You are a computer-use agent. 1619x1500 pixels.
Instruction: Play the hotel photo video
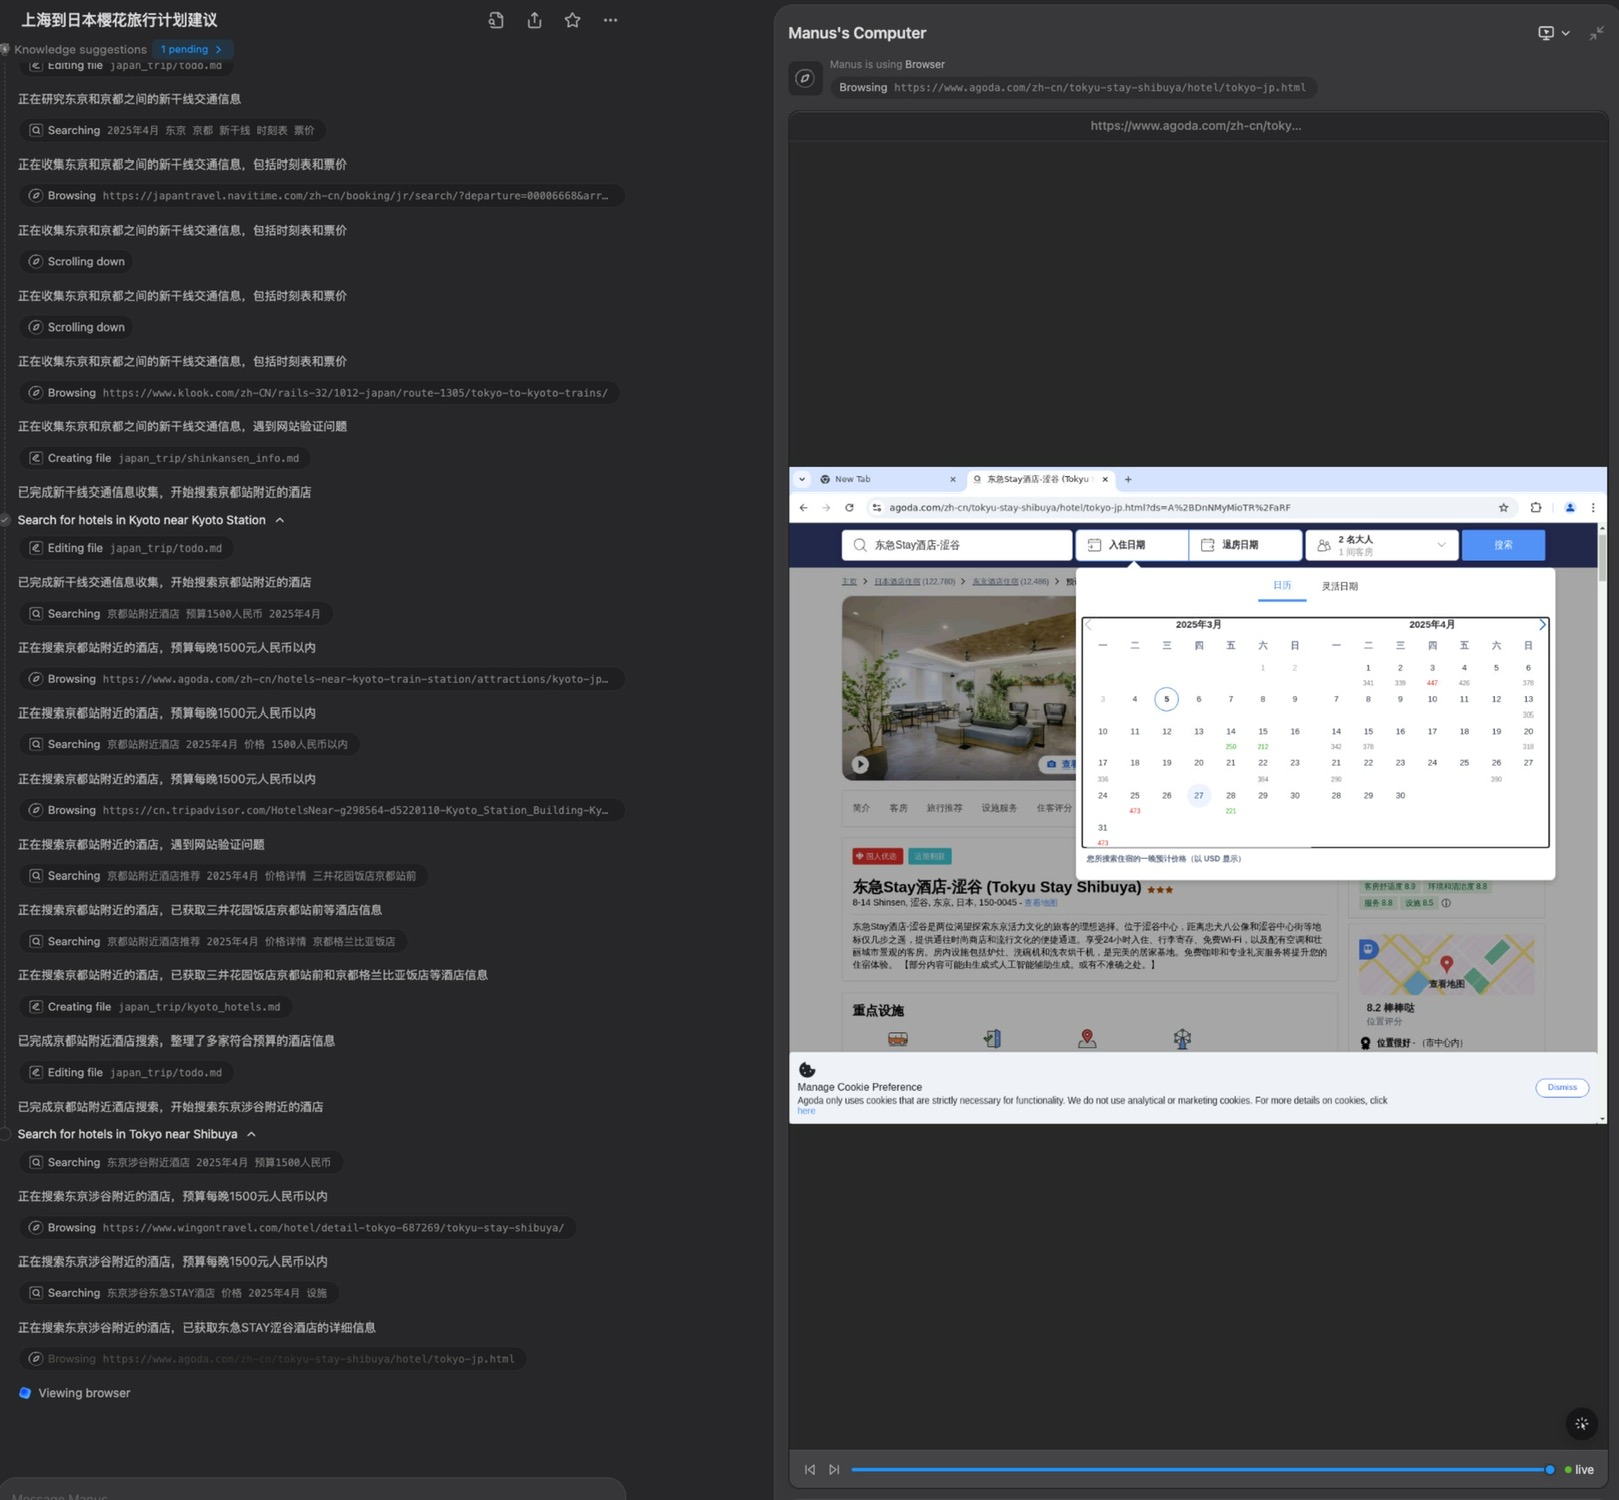(x=860, y=764)
